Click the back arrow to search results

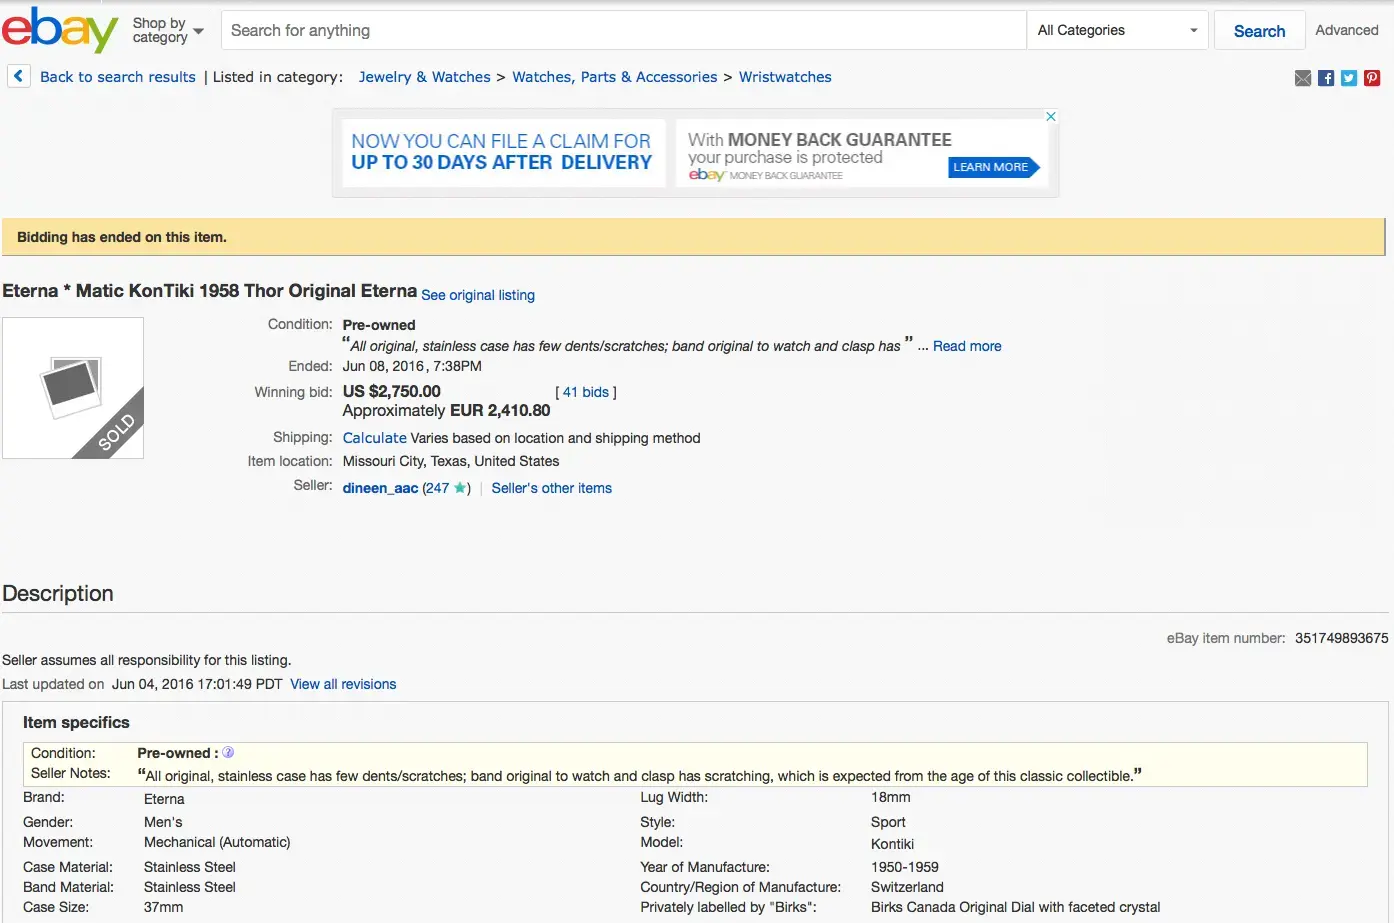click(x=19, y=76)
